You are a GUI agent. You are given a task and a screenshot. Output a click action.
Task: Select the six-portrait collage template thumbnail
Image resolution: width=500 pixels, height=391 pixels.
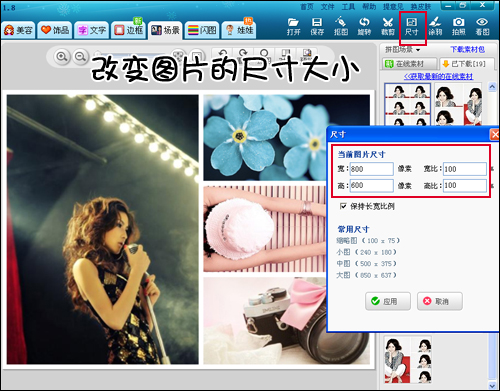click(407, 104)
